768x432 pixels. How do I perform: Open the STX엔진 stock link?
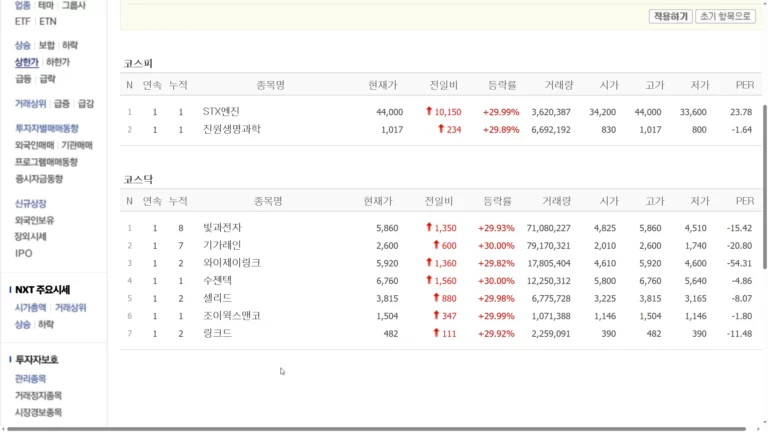(x=221, y=112)
